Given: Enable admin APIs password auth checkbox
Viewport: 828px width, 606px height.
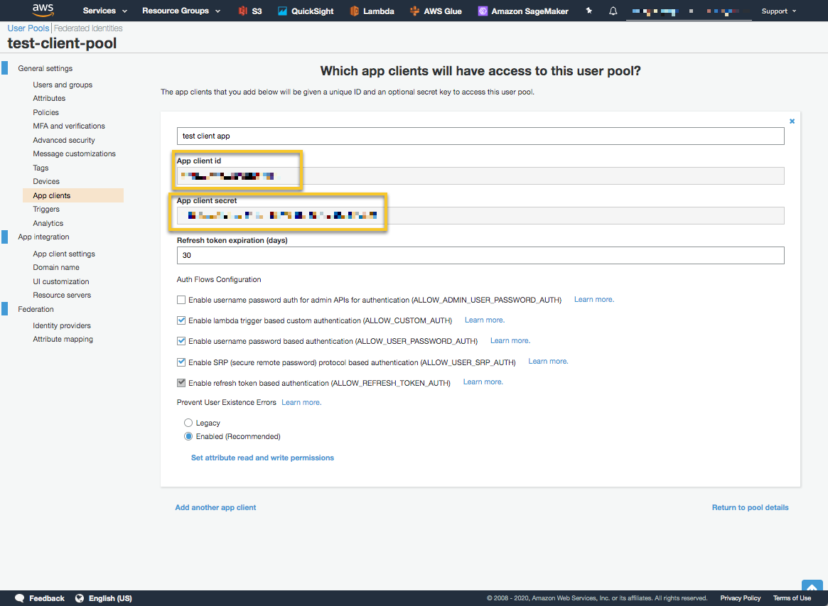Looking at the screenshot, I should 181,300.
